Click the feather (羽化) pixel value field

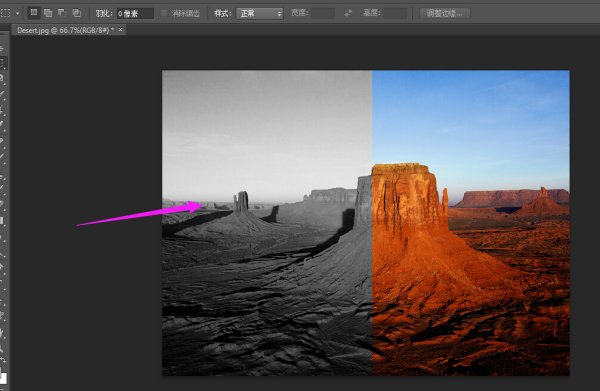[x=135, y=14]
